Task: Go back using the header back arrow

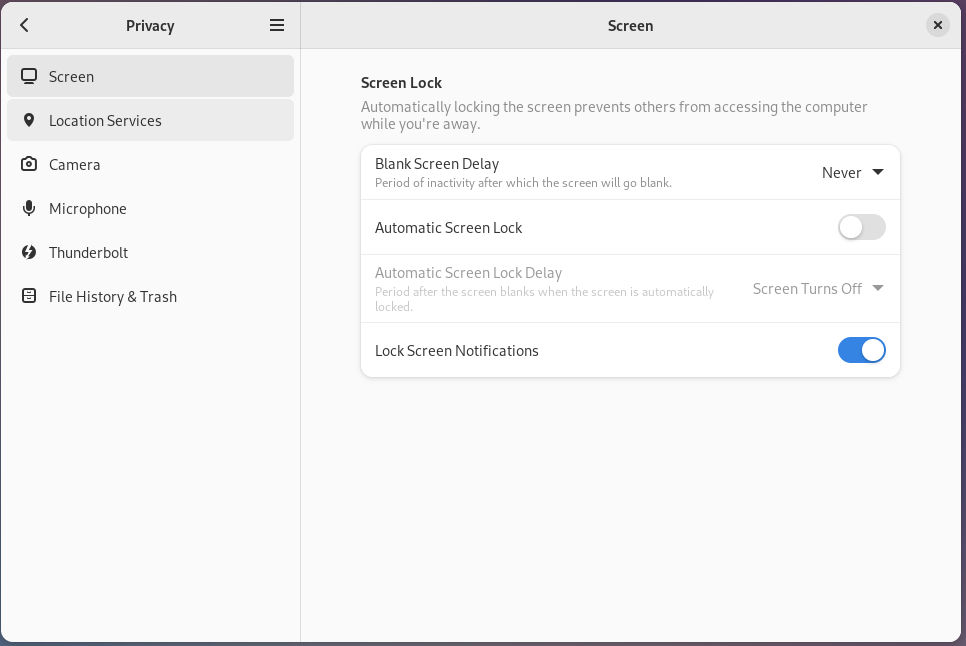Action: (25, 26)
